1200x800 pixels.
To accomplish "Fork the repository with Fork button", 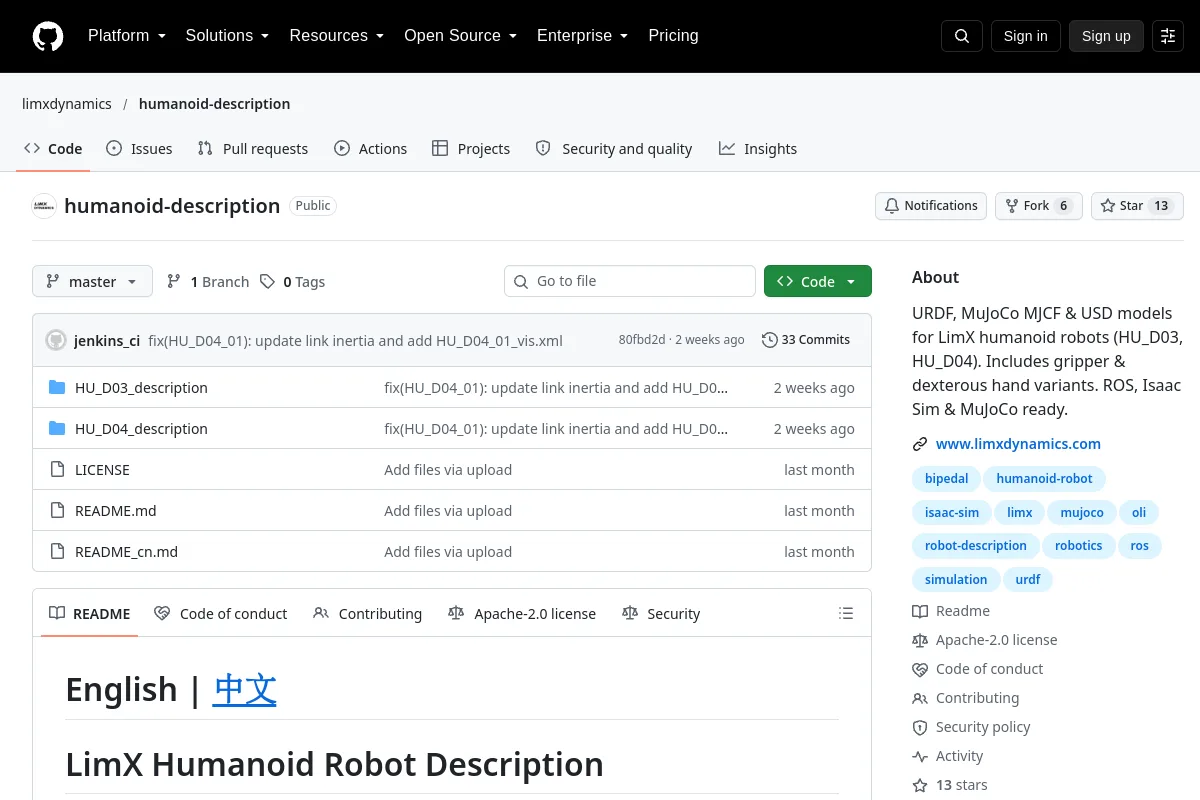I will pyautogui.click(x=1038, y=206).
